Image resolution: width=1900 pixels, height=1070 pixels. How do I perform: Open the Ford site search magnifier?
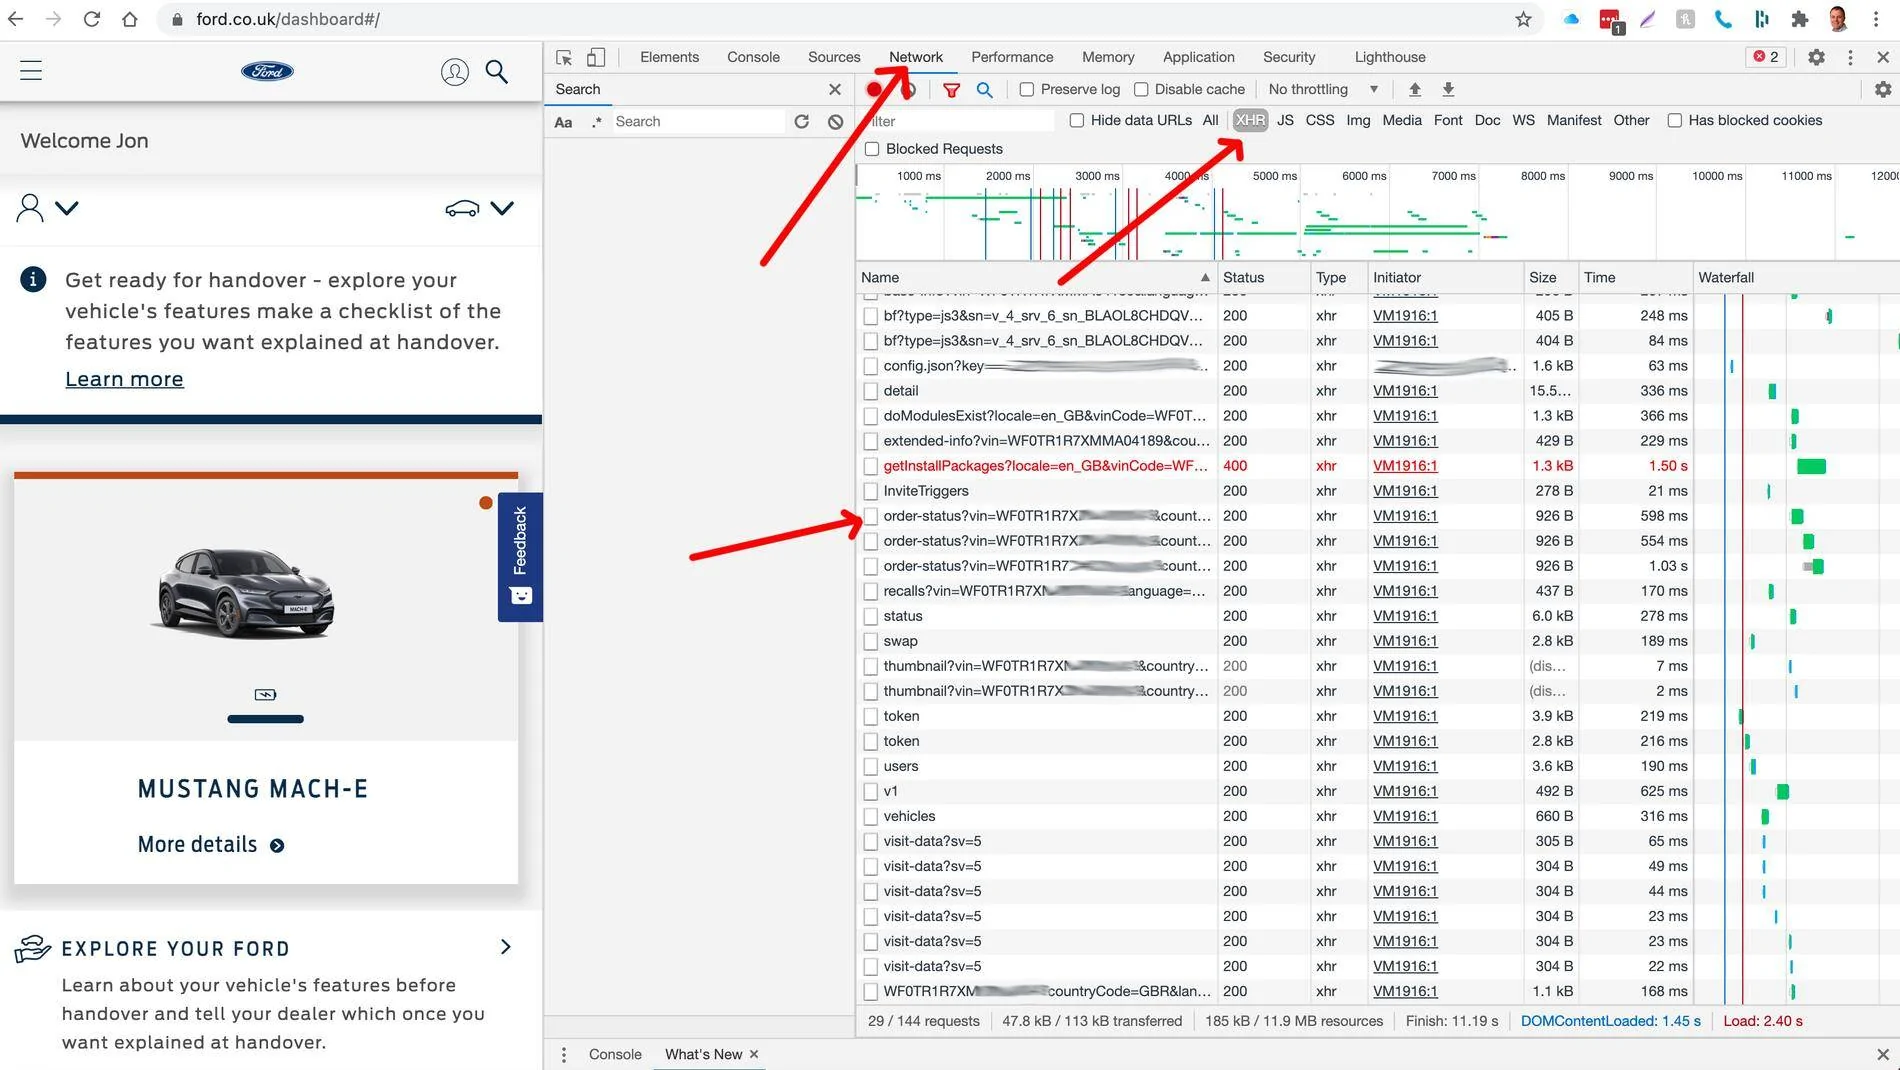click(497, 71)
